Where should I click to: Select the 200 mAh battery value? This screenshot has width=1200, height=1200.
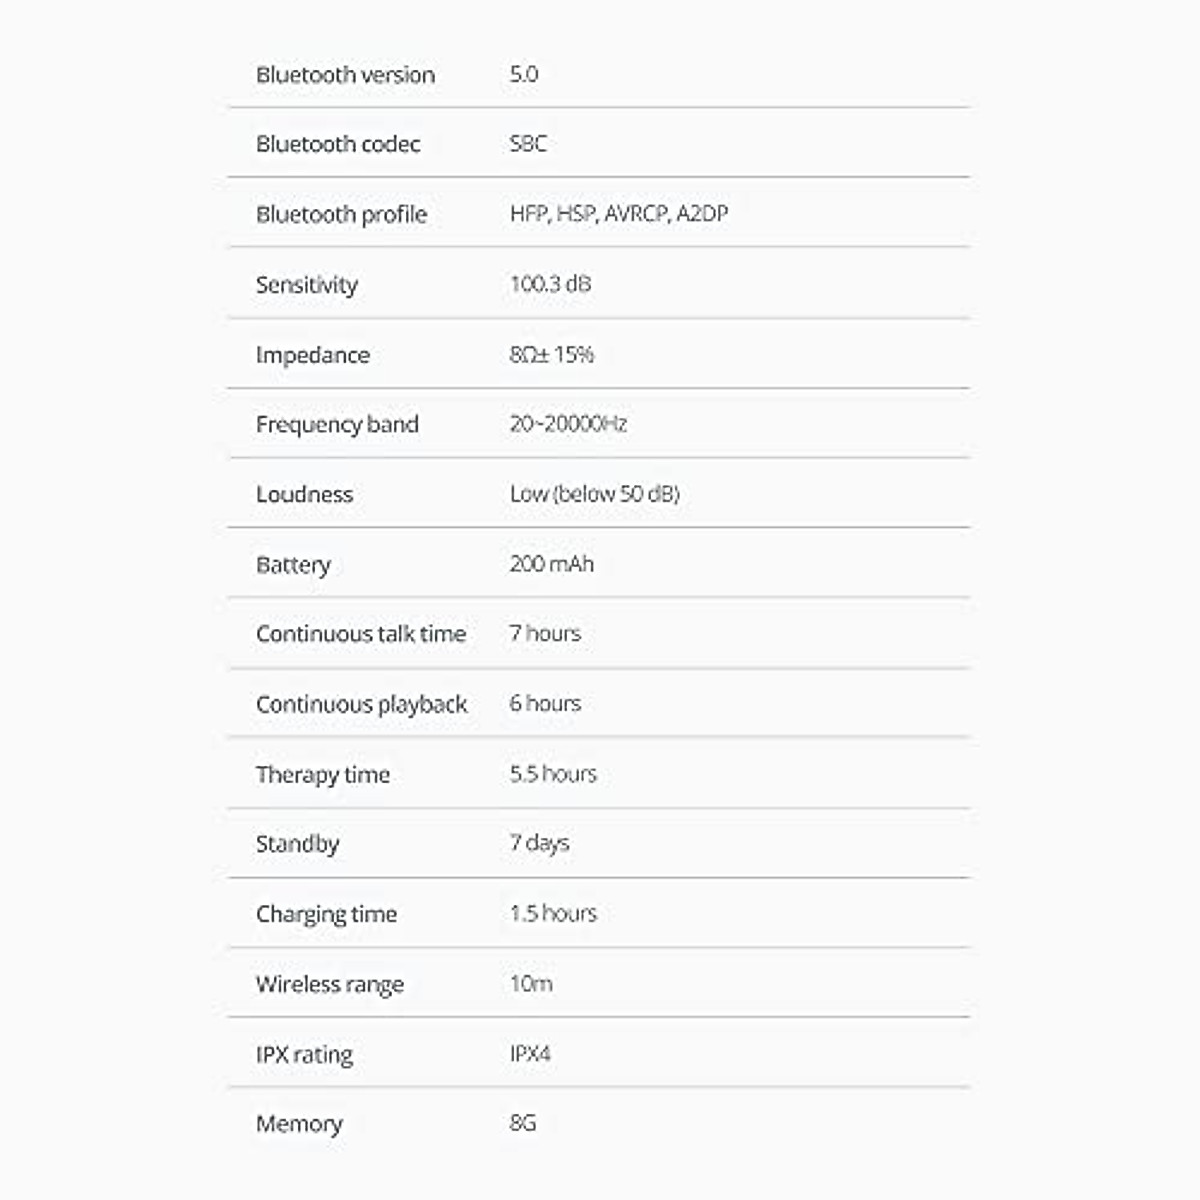pyautogui.click(x=551, y=564)
